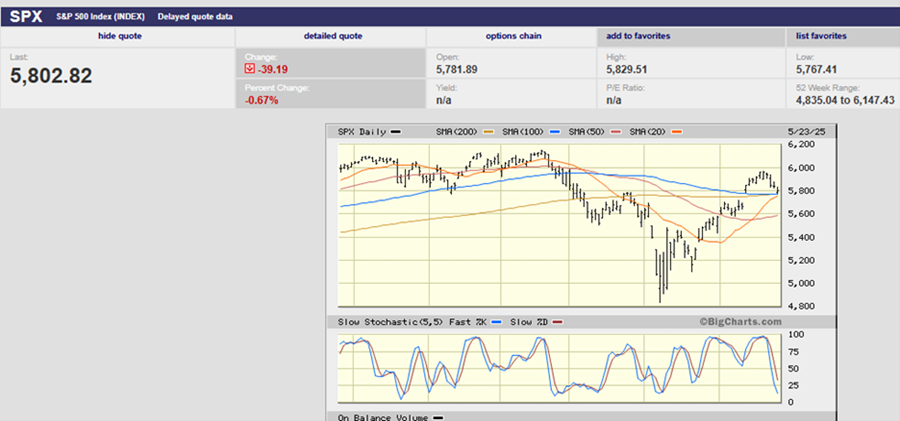Click the P/E Ratio n/a value
Viewport: 900px width, 421px height.
coord(613,101)
